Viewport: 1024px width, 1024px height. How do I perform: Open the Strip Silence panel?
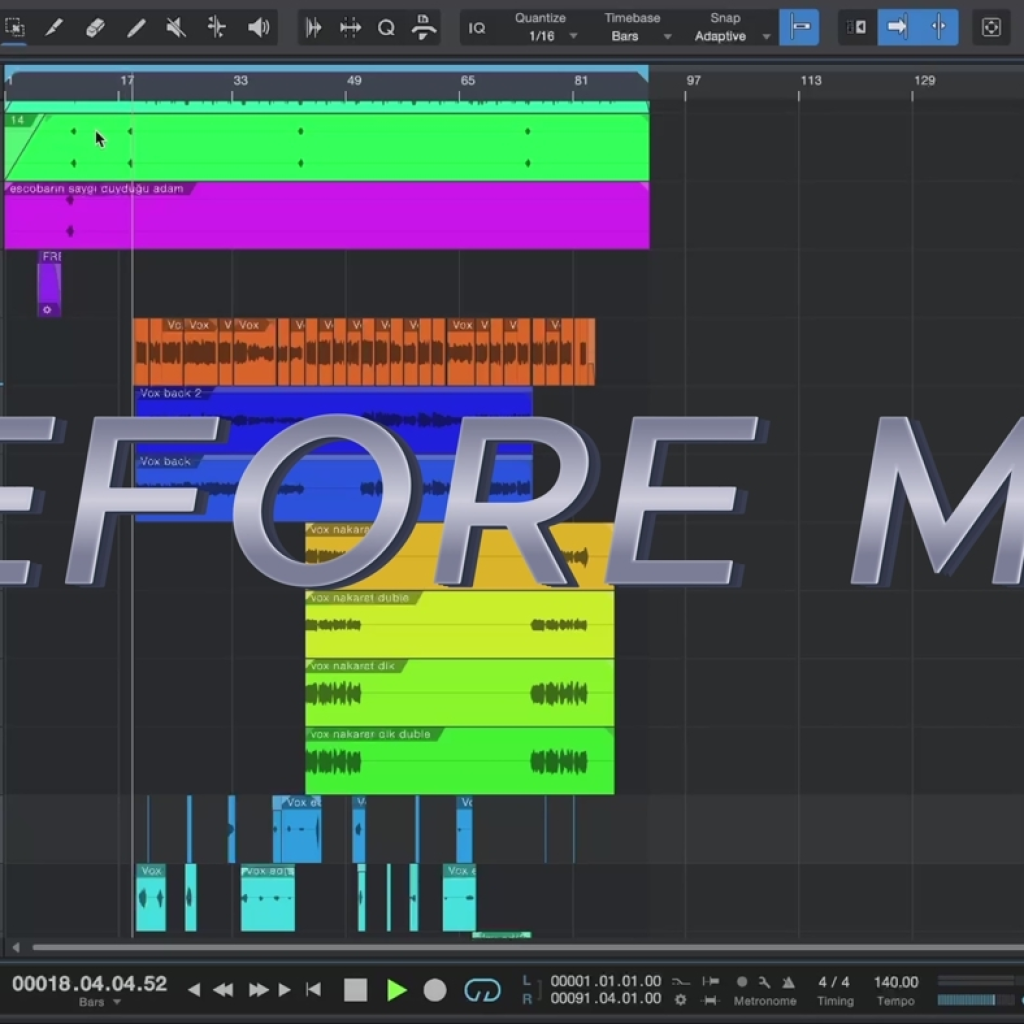(x=313, y=27)
